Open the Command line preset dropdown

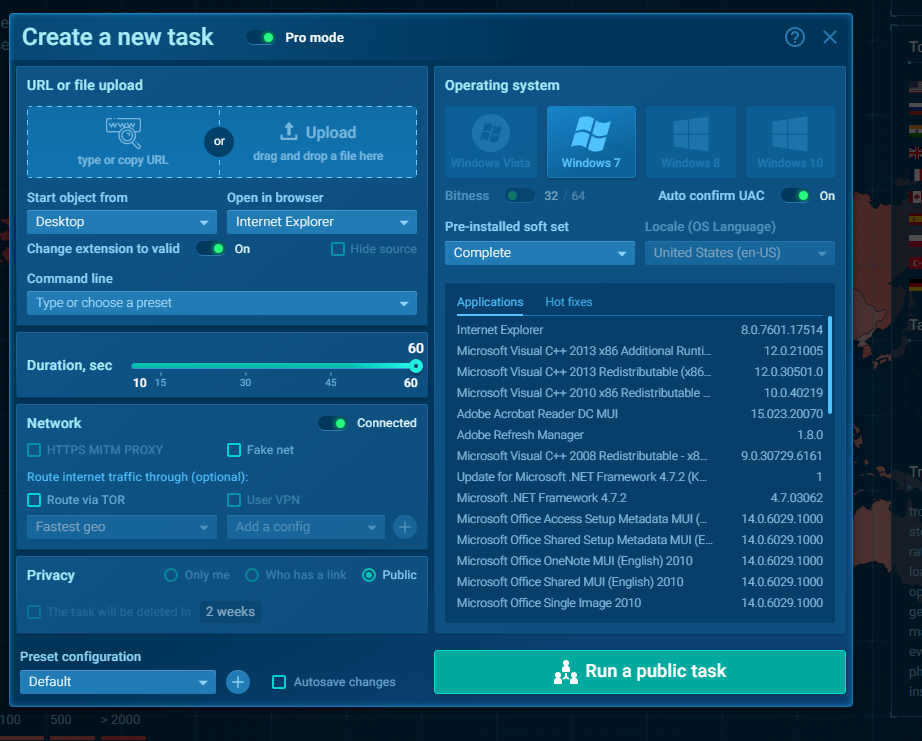click(x=222, y=303)
